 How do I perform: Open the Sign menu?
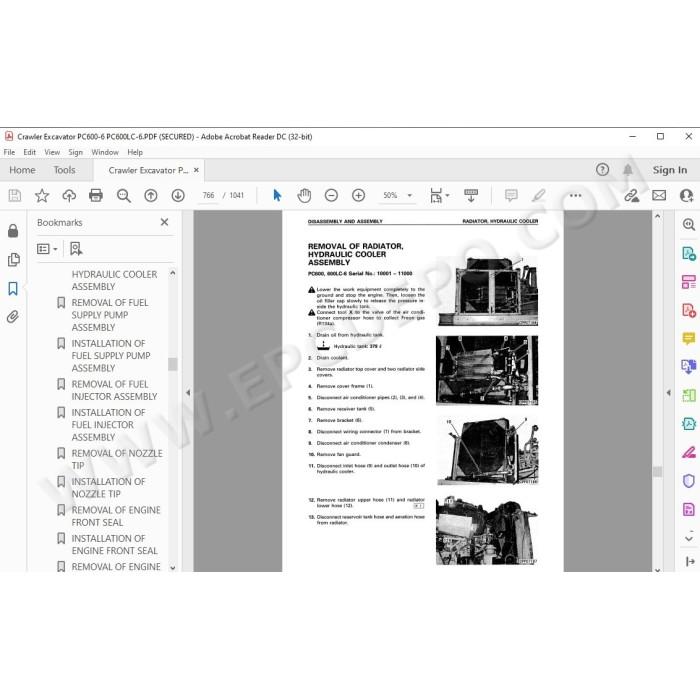pos(75,152)
